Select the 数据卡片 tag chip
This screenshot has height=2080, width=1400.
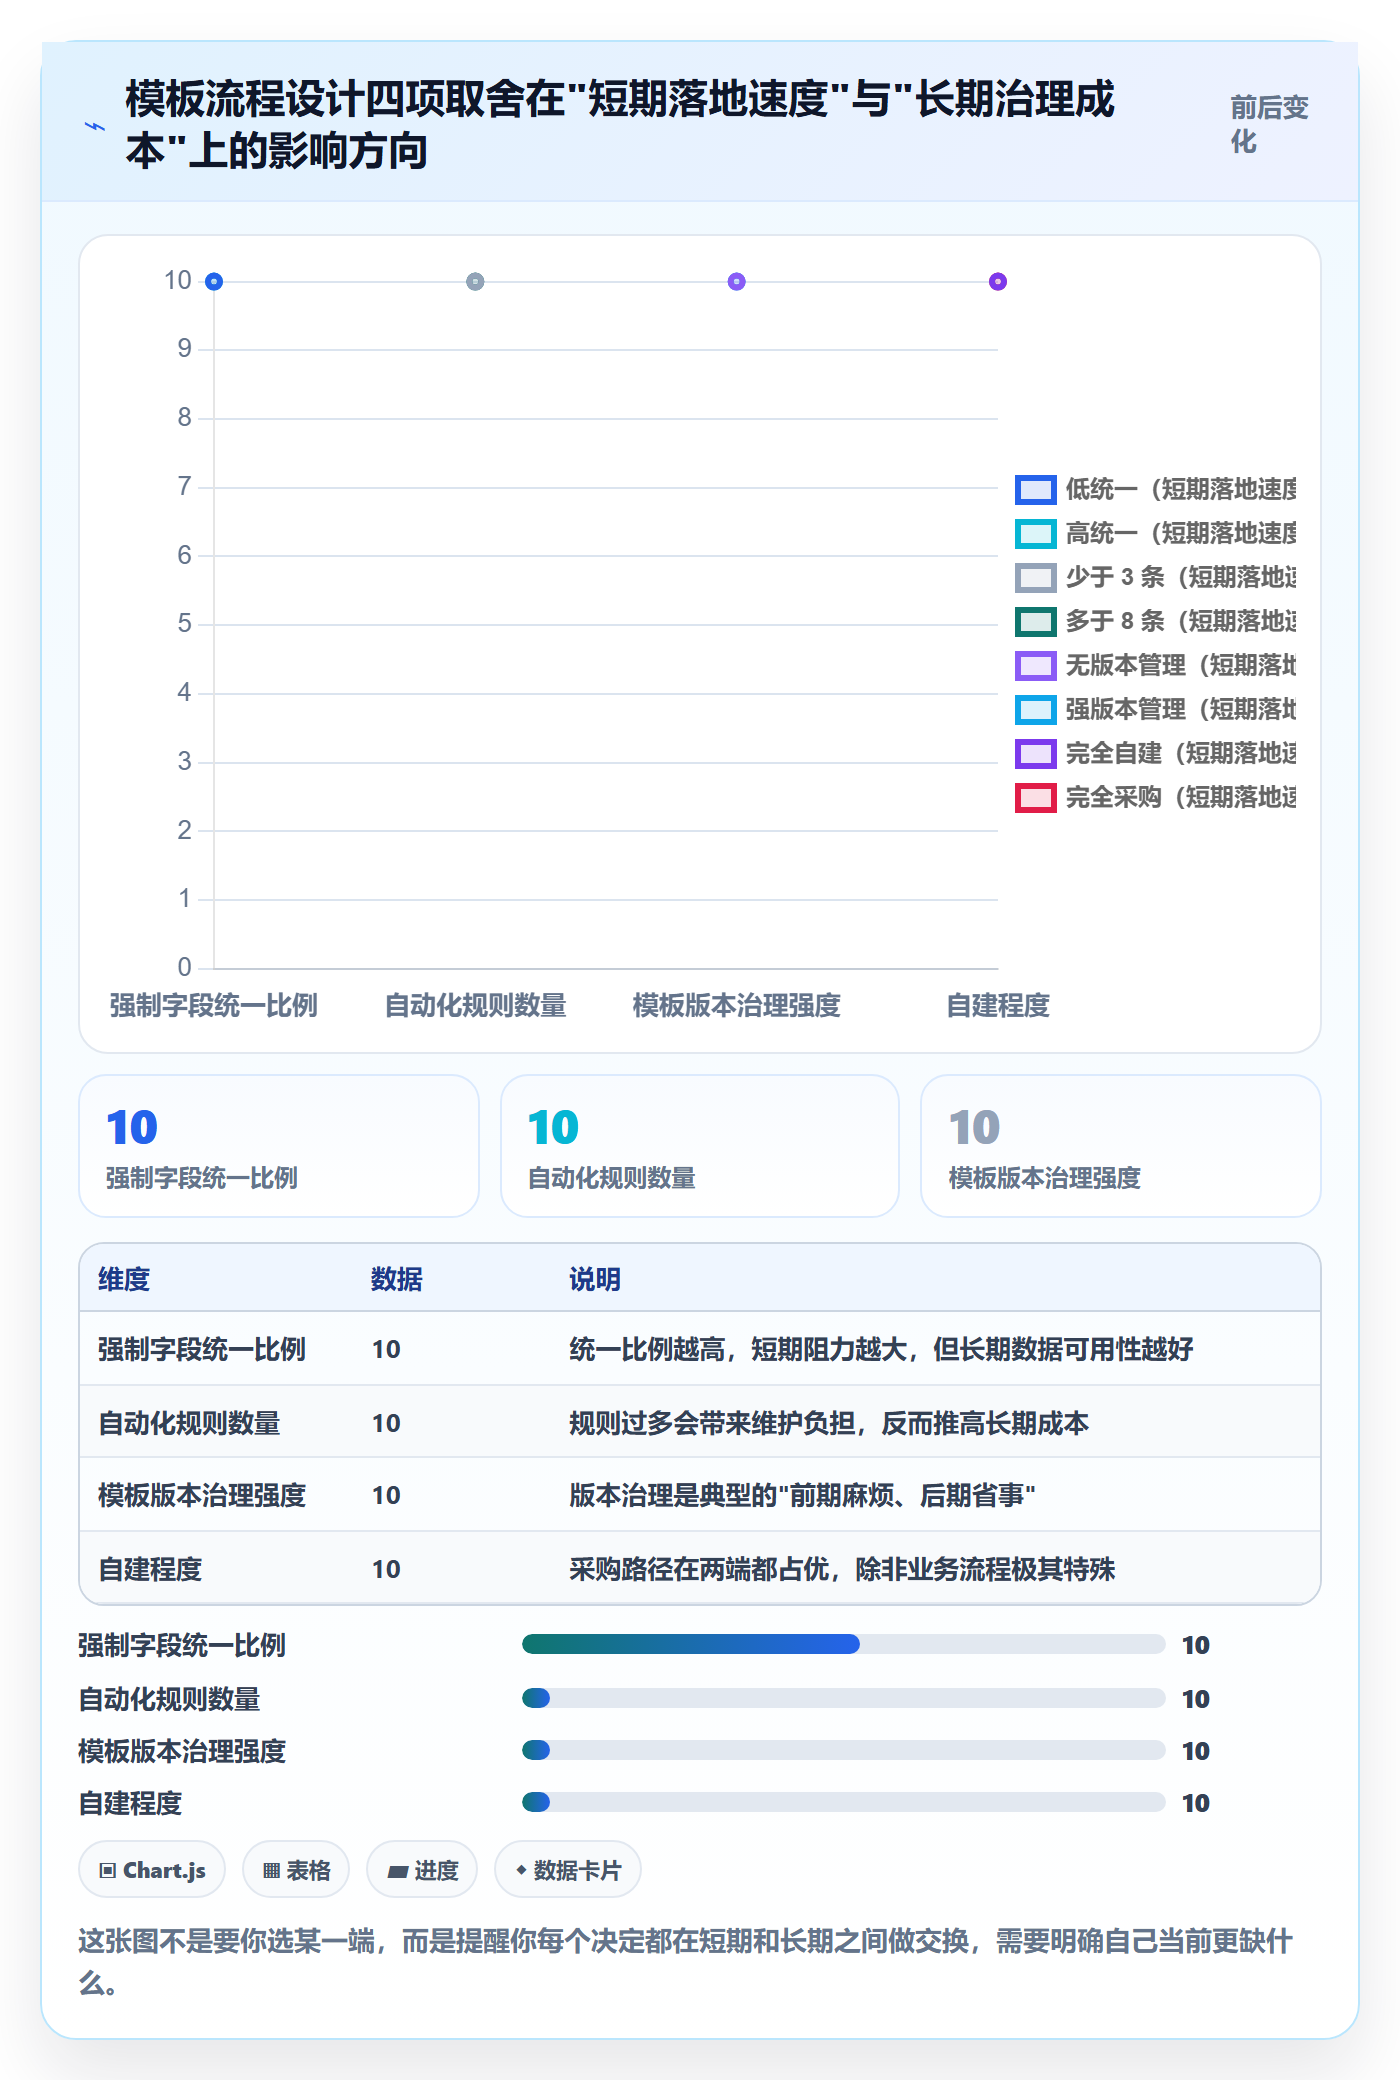(568, 1869)
